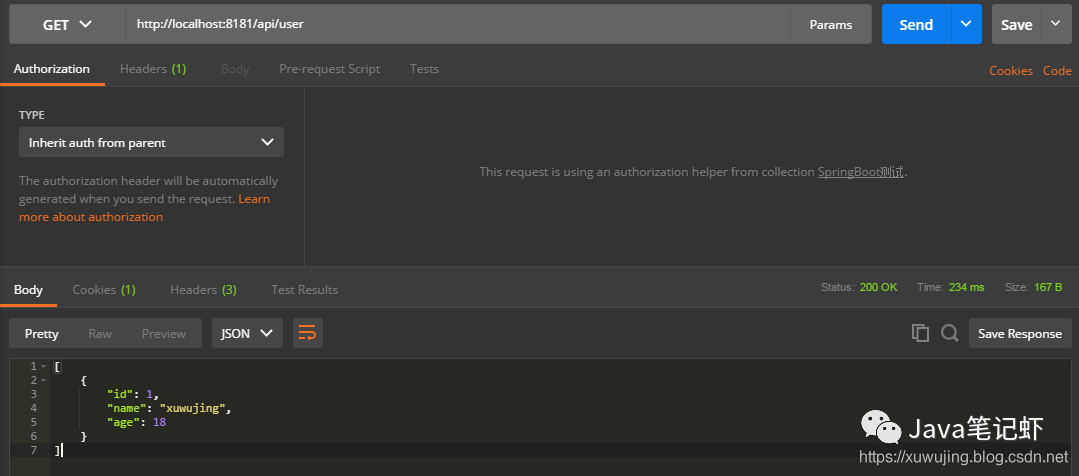1079x476 pixels.
Task: Send the request
Action: [916, 24]
